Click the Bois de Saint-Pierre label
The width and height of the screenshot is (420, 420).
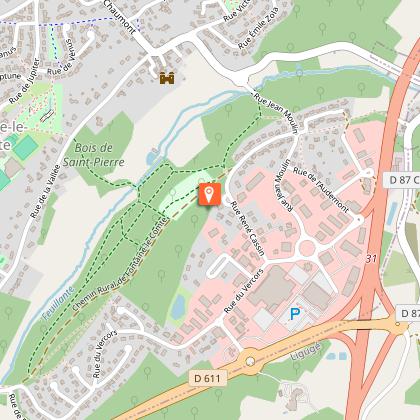point(94,155)
